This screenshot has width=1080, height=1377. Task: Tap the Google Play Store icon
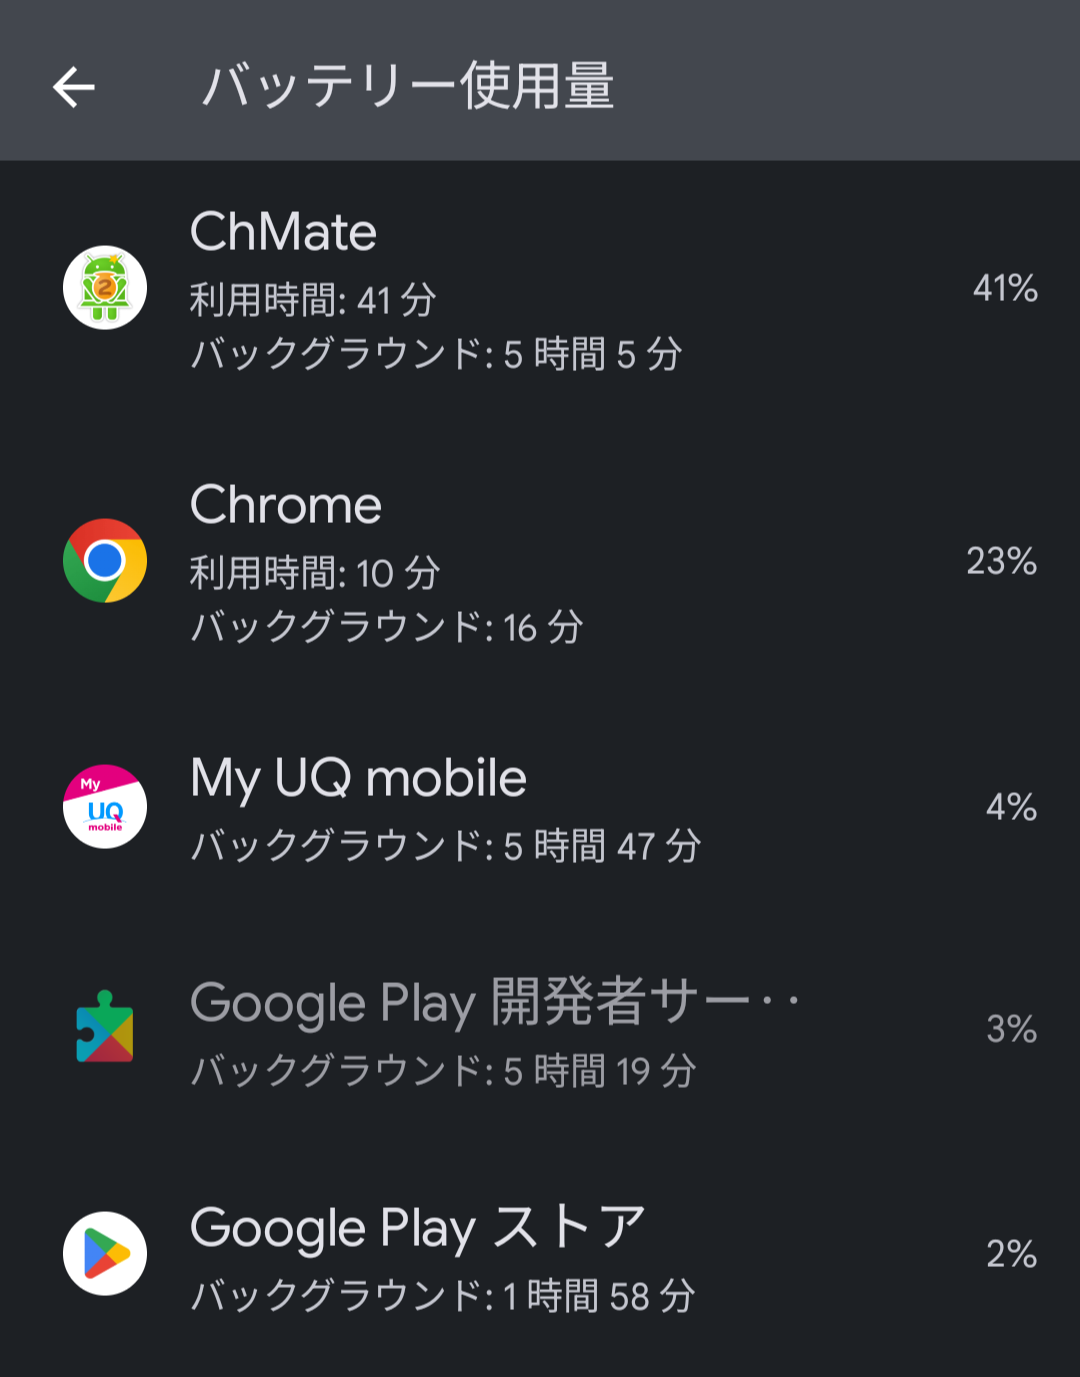(105, 1254)
